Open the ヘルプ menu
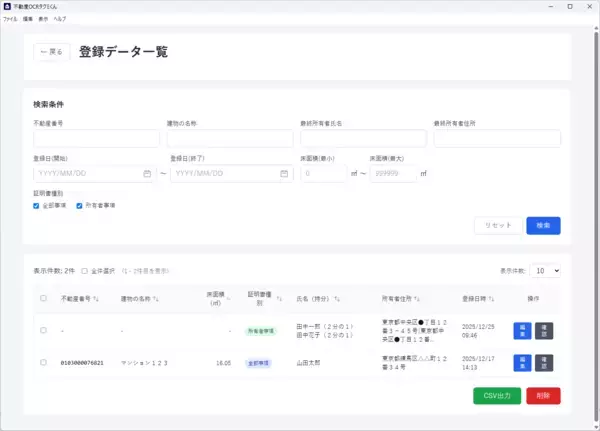600x431 pixels. 60,19
